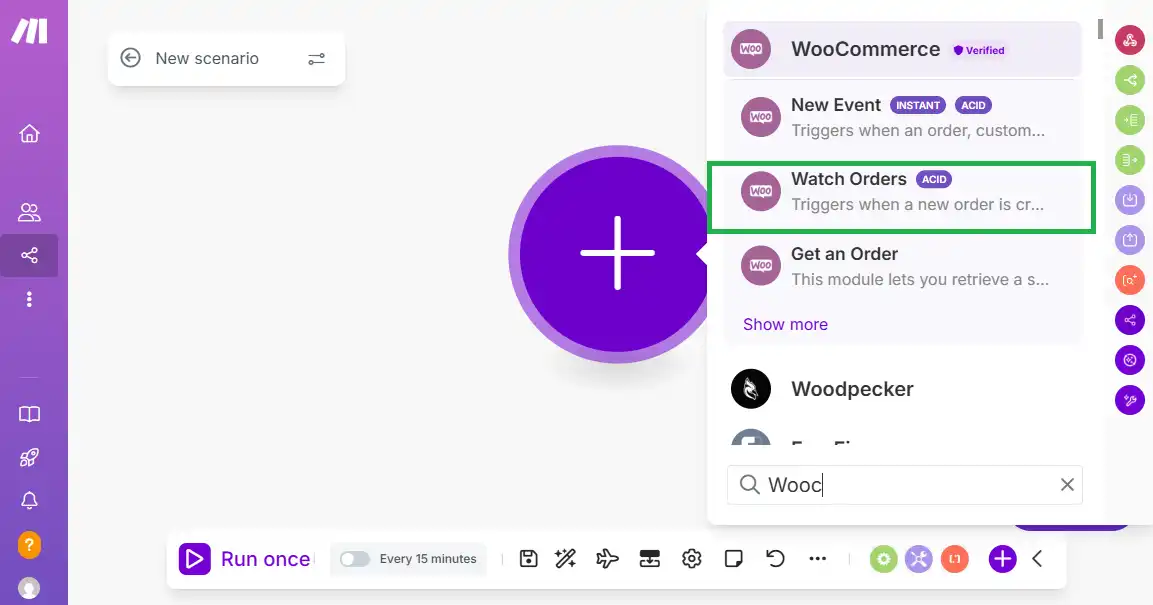Click the orange search-plus icon
Image resolution: width=1153 pixels, height=605 pixels.
[x=1130, y=280]
